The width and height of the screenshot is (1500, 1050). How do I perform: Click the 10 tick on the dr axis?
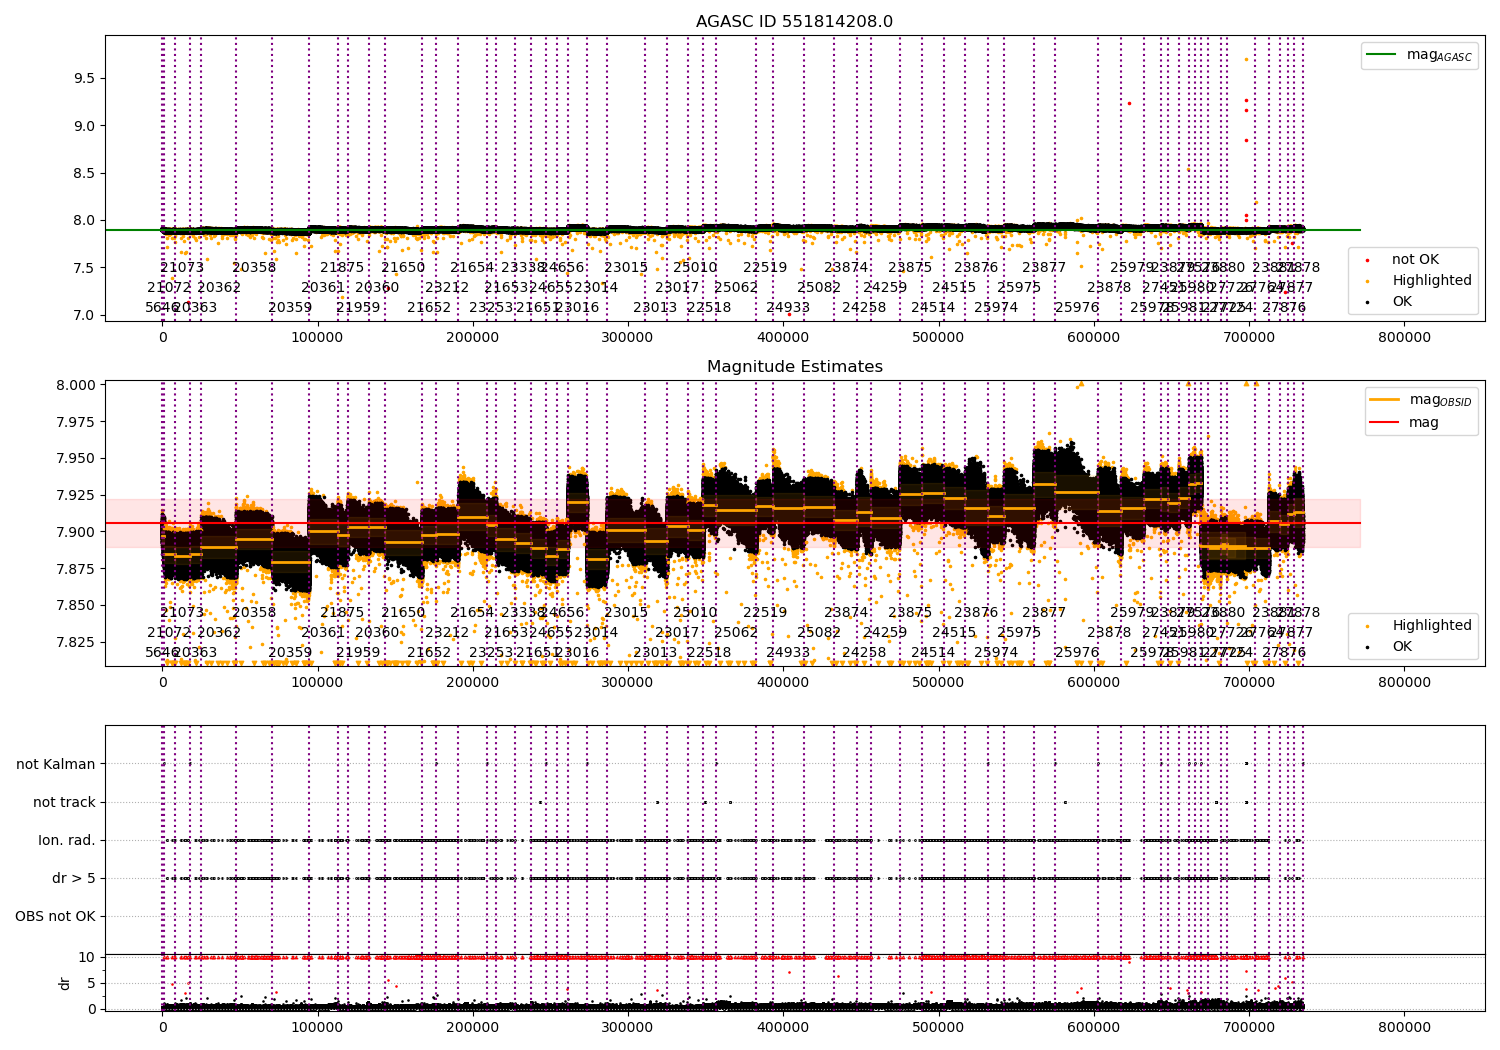pyautogui.click(x=87, y=957)
